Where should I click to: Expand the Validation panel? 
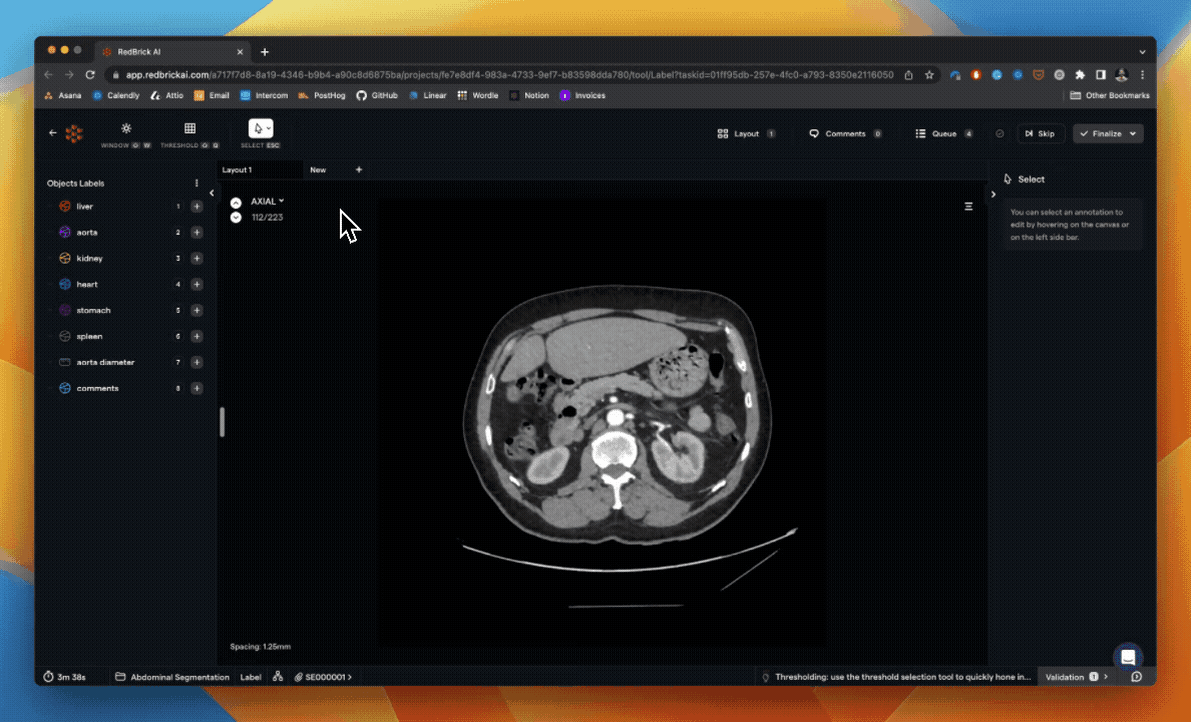point(1077,676)
